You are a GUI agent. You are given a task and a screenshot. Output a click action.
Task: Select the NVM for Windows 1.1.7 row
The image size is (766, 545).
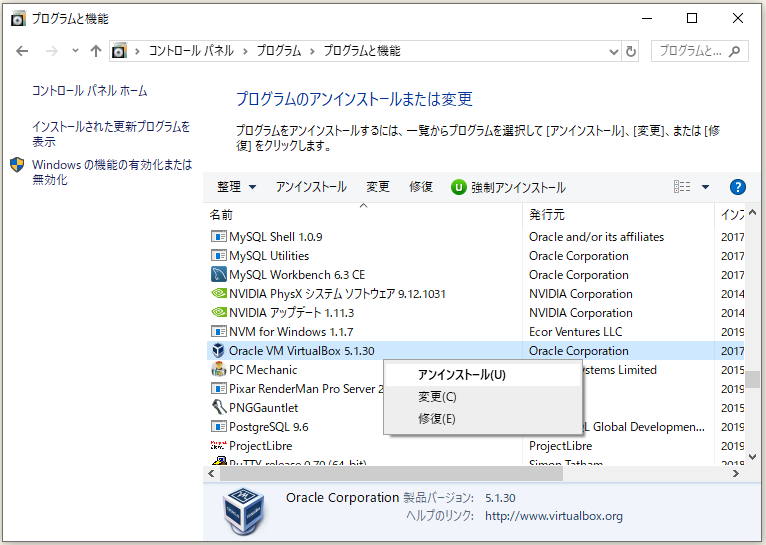point(473,332)
